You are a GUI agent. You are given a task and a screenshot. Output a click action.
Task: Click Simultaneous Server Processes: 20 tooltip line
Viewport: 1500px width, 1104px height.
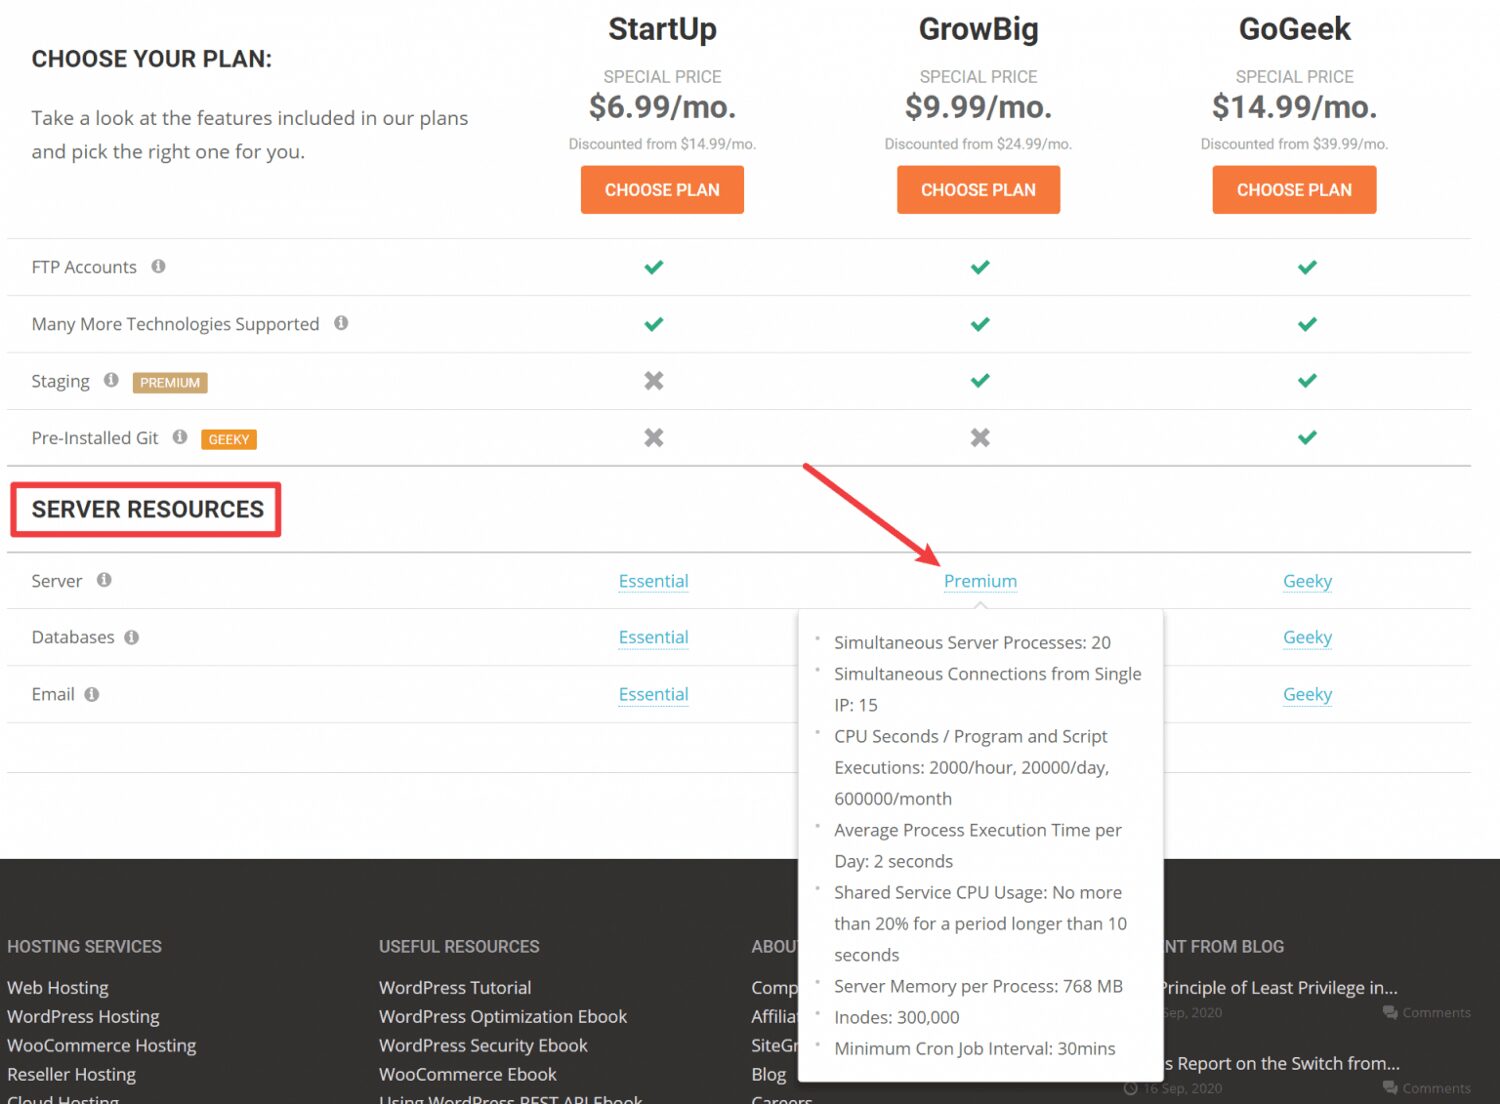click(x=972, y=643)
